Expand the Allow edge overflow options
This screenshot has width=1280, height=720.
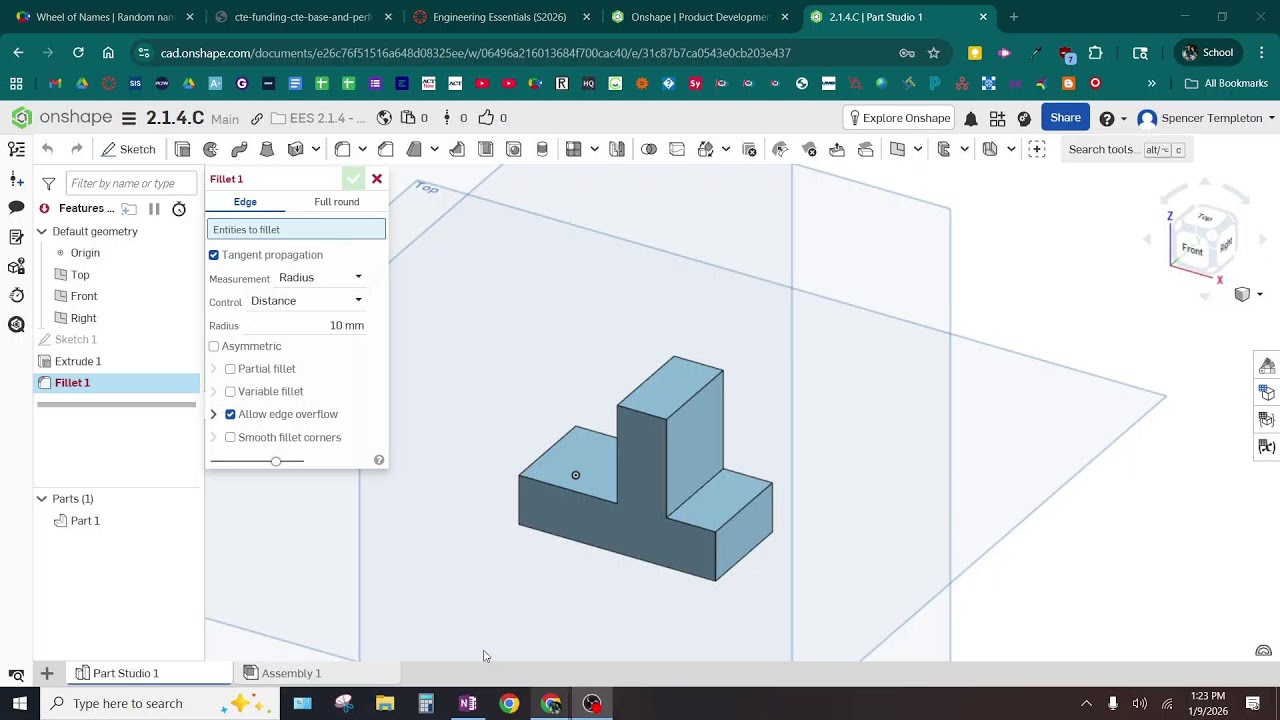tap(213, 414)
